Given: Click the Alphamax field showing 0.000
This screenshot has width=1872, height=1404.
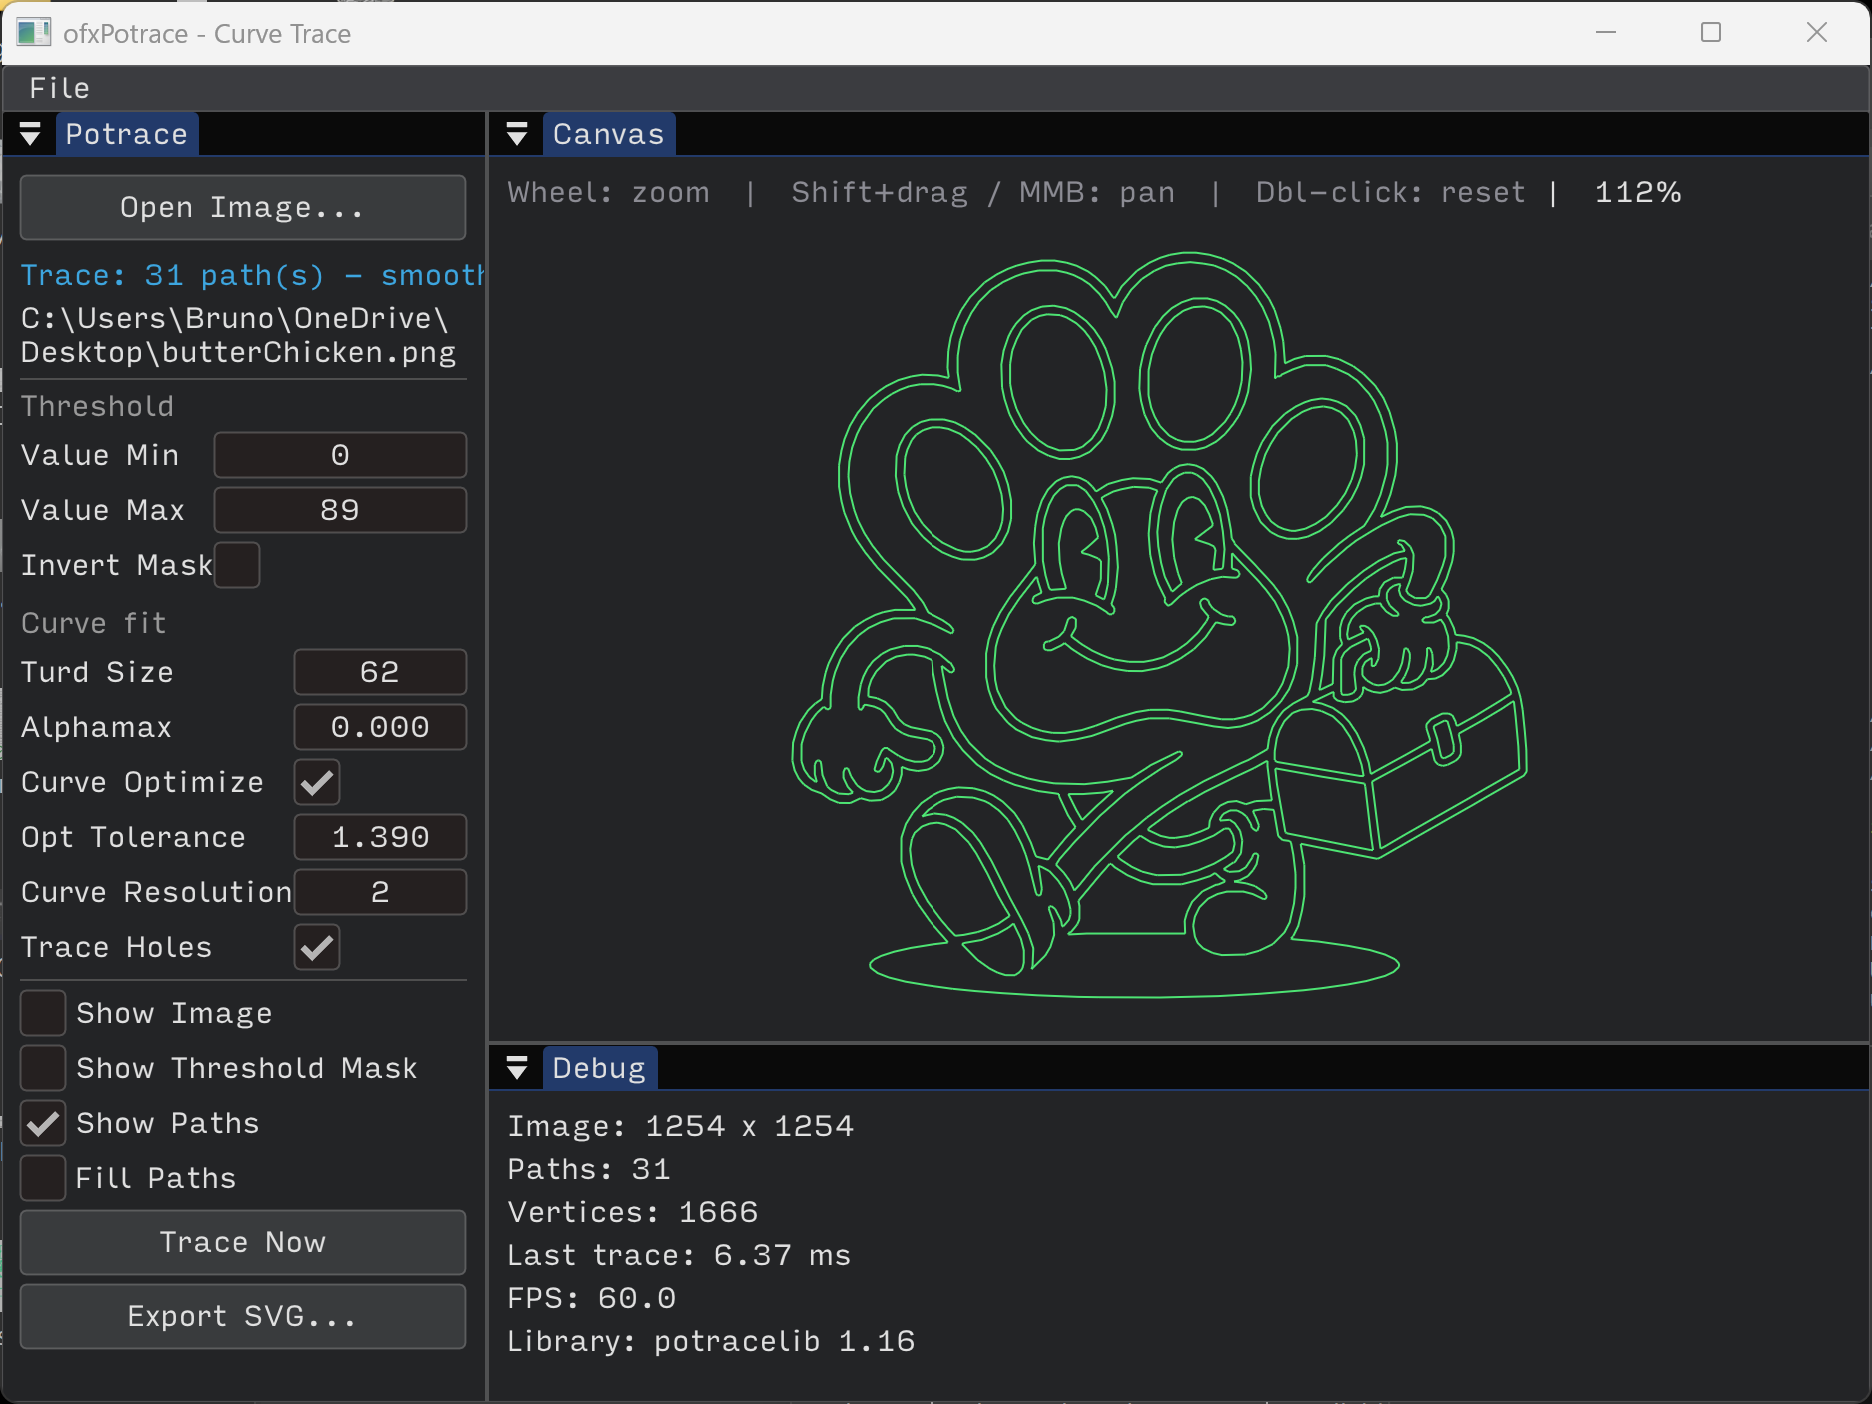Looking at the screenshot, I should [380, 727].
